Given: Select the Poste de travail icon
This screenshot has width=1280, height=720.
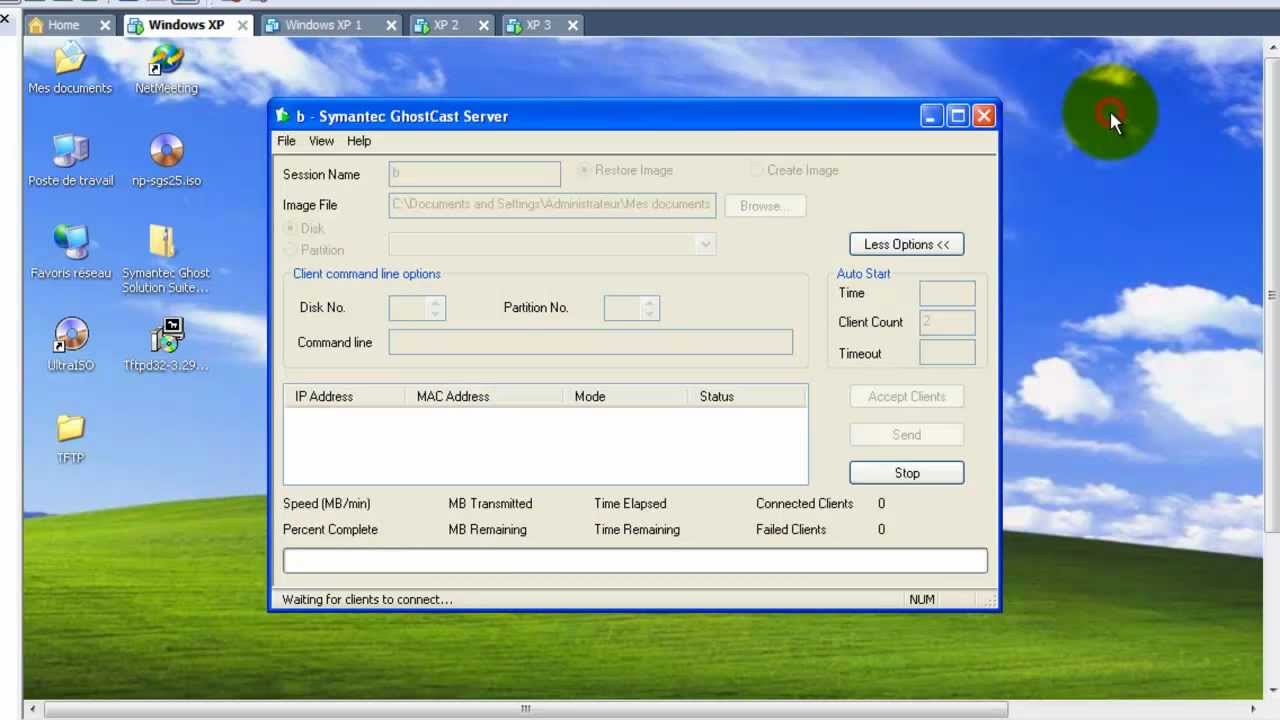Looking at the screenshot, I should pos(70,160).
